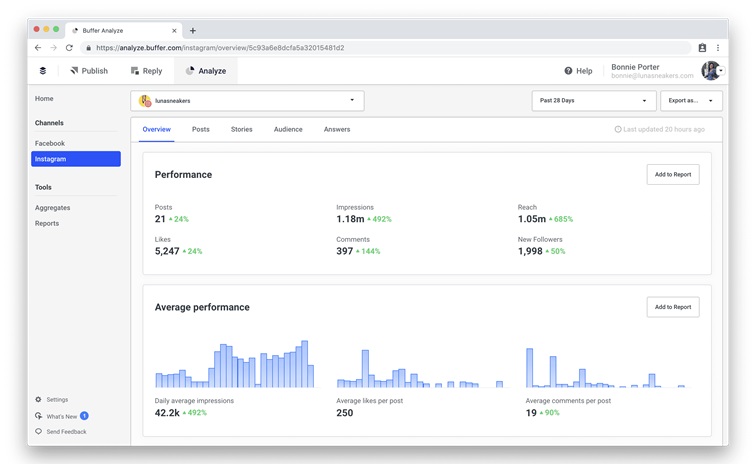The width and height of the screenshot is (756, 464).
Task: Expand the lunasneakers channel dropdown
Action: [247, 101]
